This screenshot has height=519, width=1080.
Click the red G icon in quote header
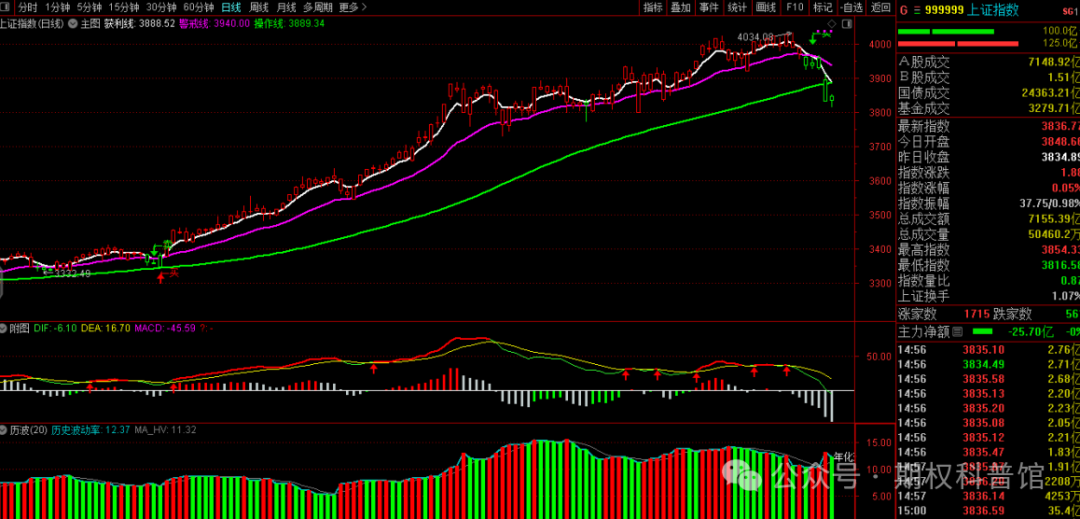[903, 10]
